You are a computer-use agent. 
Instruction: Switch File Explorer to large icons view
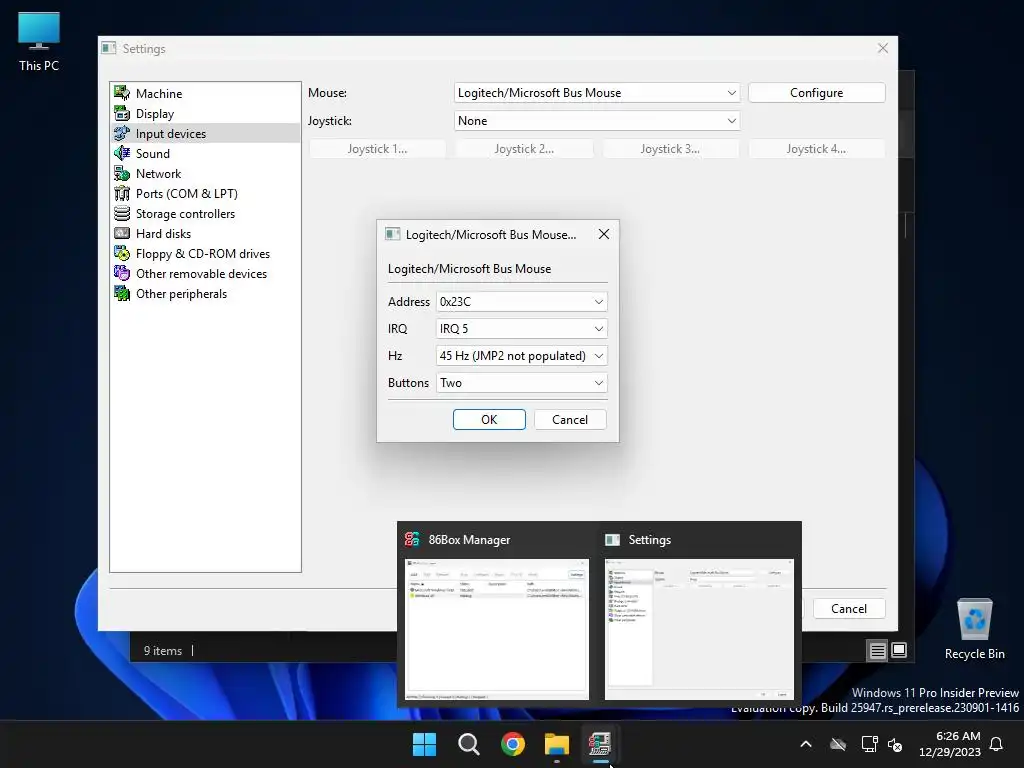[x=899, y=650]
